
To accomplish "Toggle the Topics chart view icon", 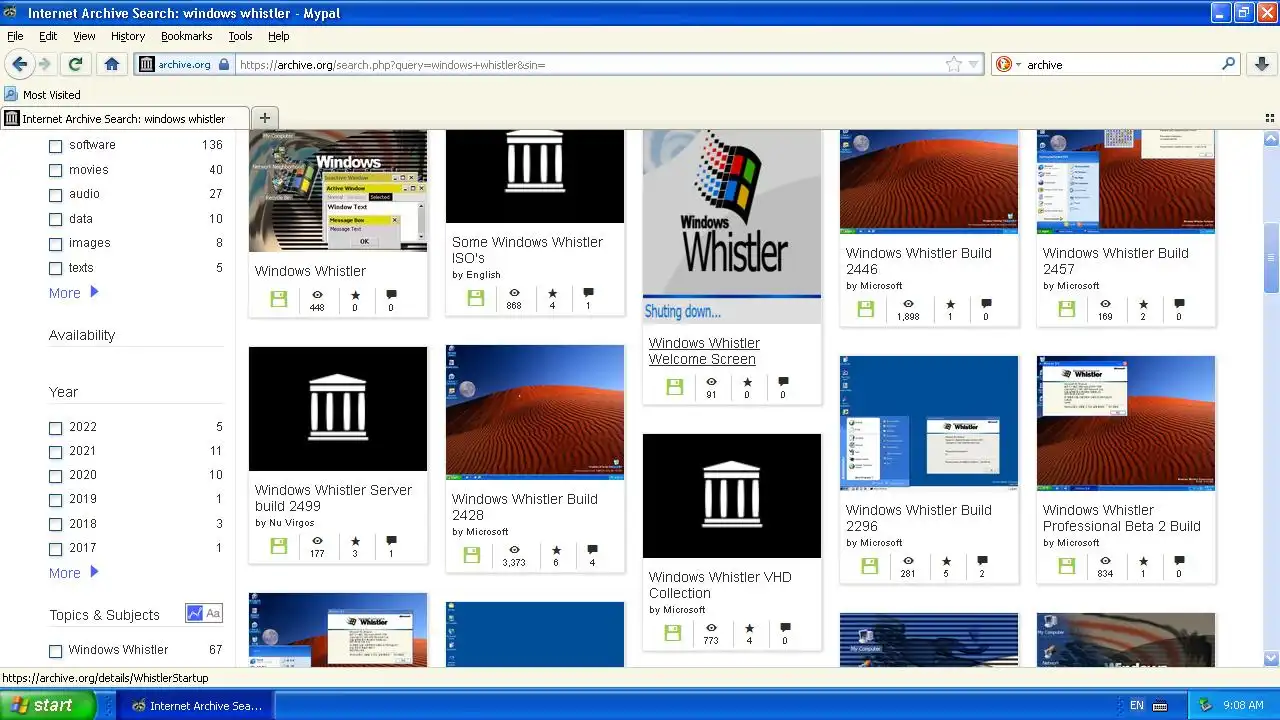I will [x=194, y=614].
